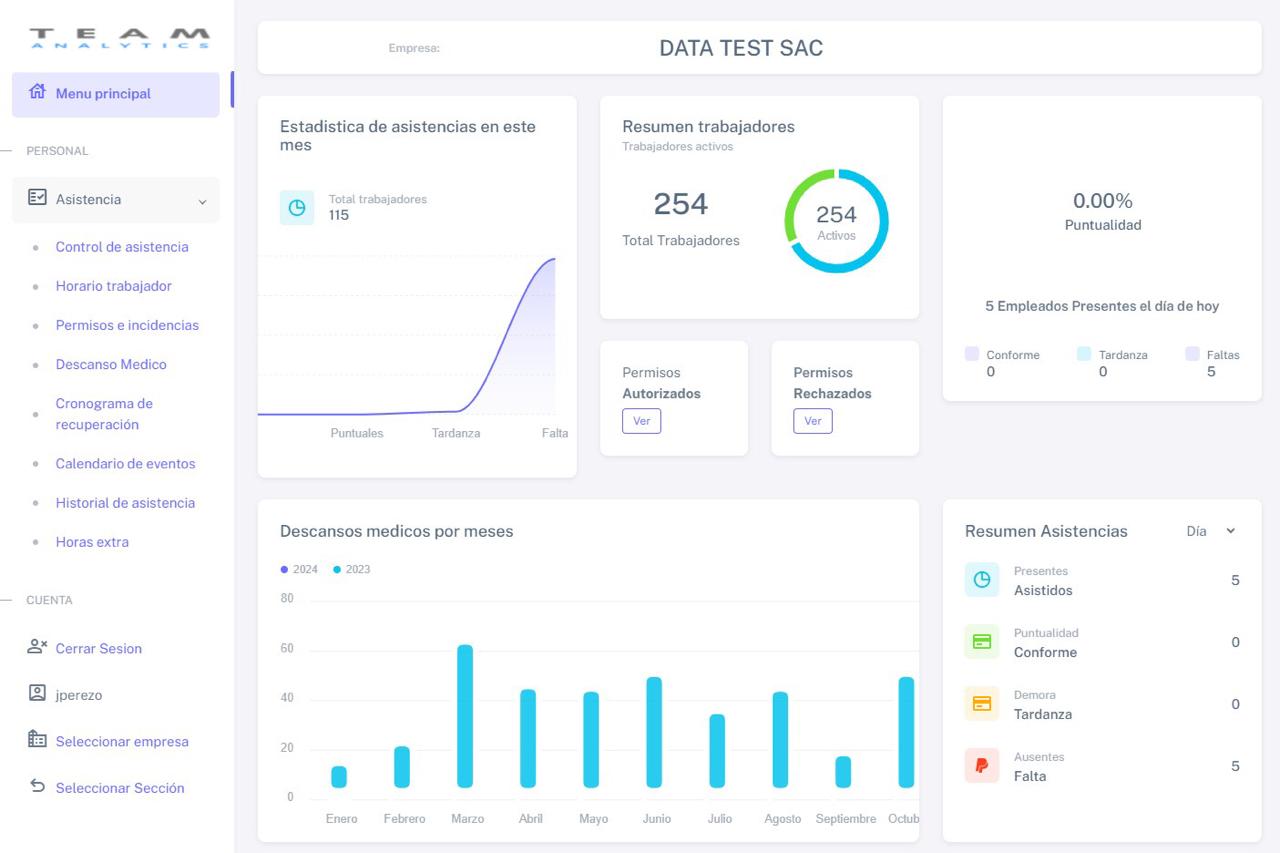This screenshot has width=1280, height=853.
Task: Click the Seleccionar empresa building icon
Action: point(38,740)
